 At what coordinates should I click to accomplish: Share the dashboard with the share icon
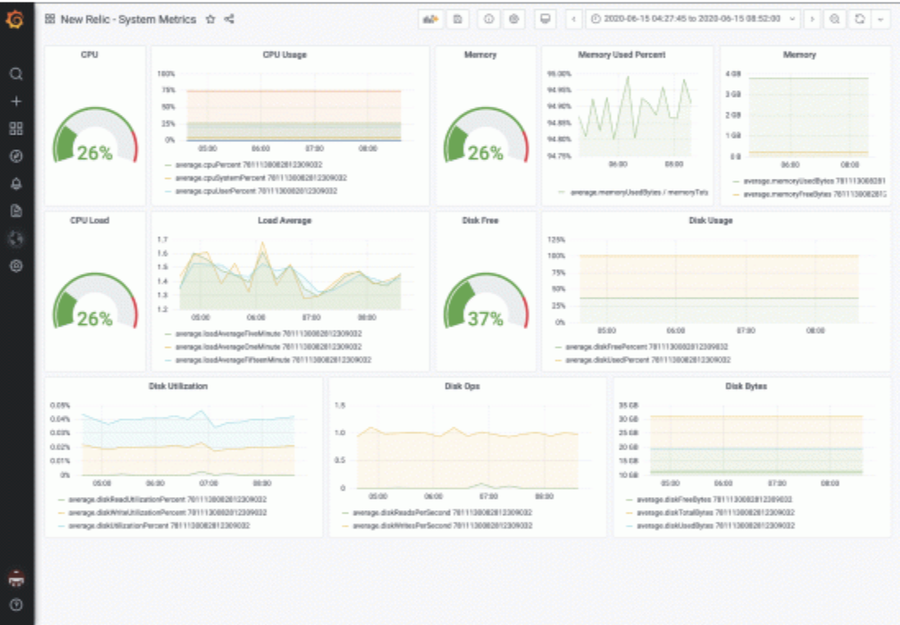[x=229, y=19]
